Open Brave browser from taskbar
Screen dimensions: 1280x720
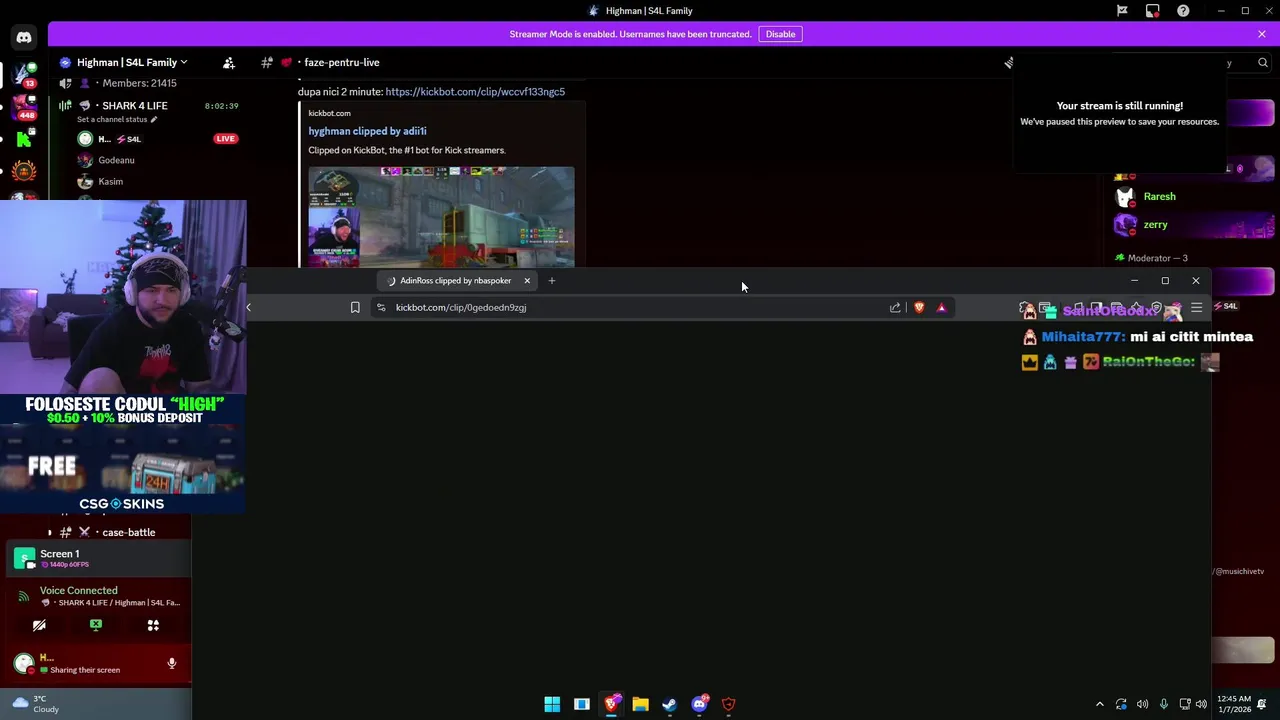(611, 704)
